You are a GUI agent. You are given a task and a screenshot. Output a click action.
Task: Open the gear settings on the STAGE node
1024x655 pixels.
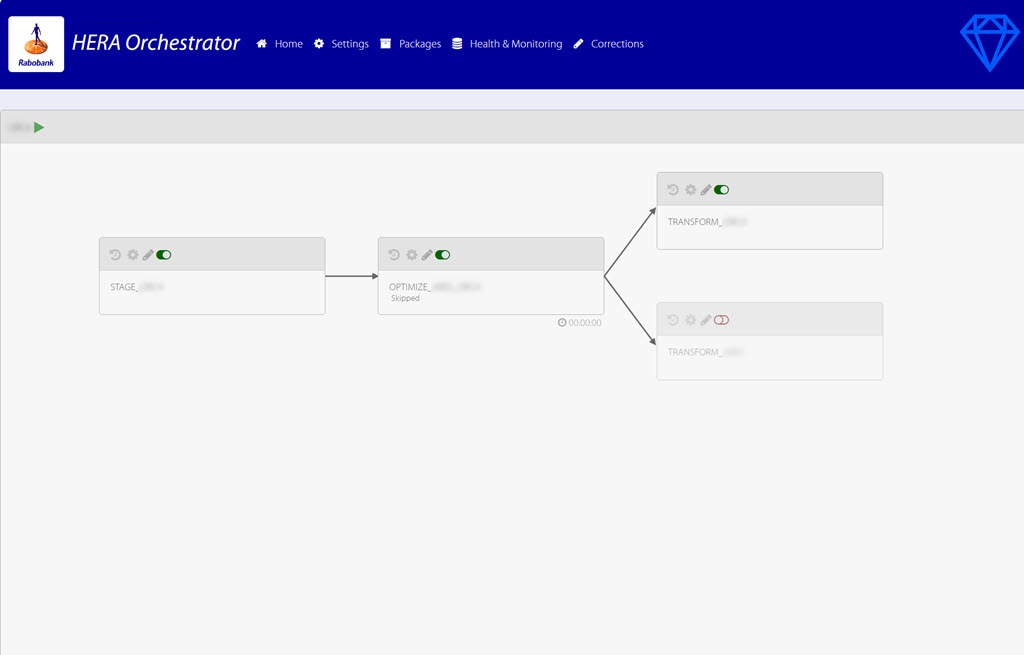coord(133,254)
